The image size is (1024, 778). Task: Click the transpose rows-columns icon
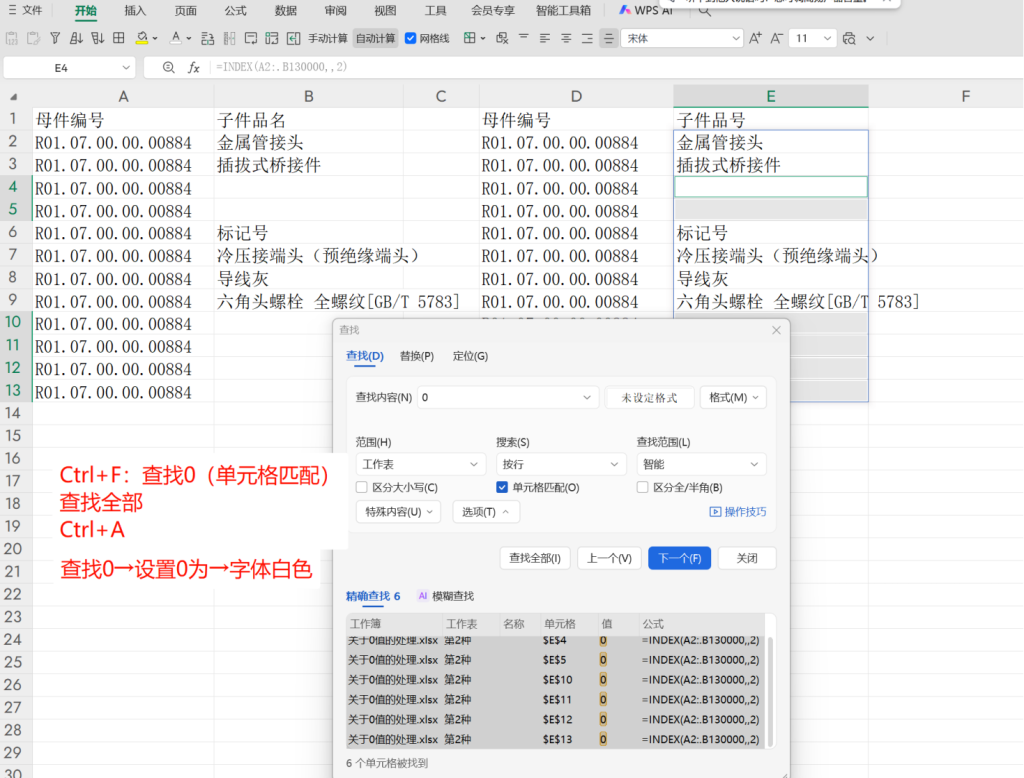coord(272,39)
